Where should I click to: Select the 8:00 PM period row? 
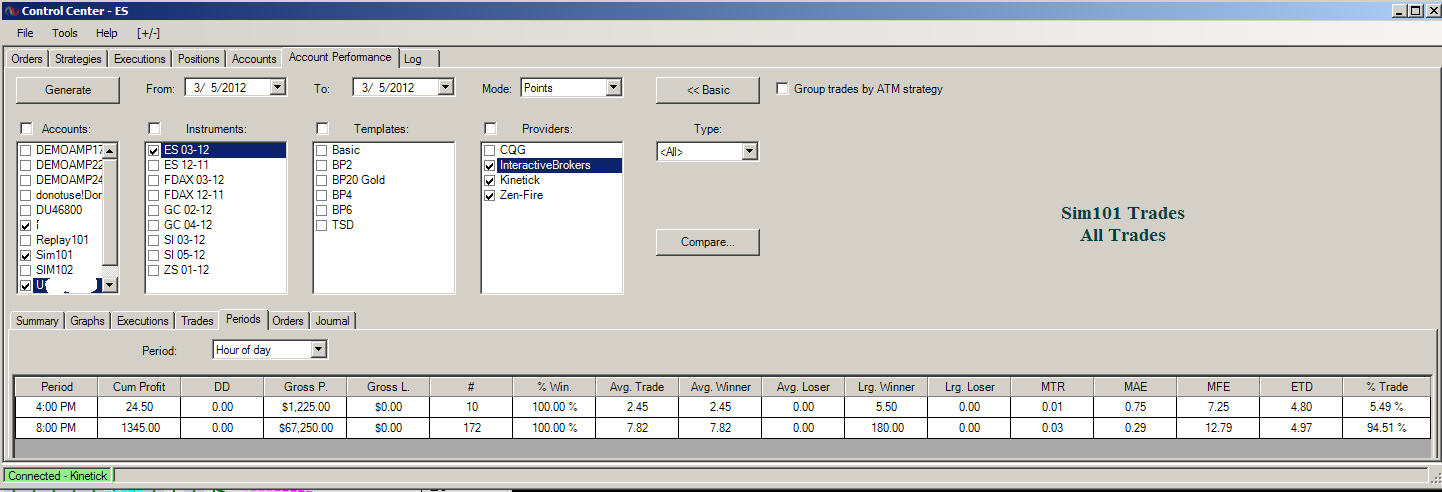[x=722, y=428]
